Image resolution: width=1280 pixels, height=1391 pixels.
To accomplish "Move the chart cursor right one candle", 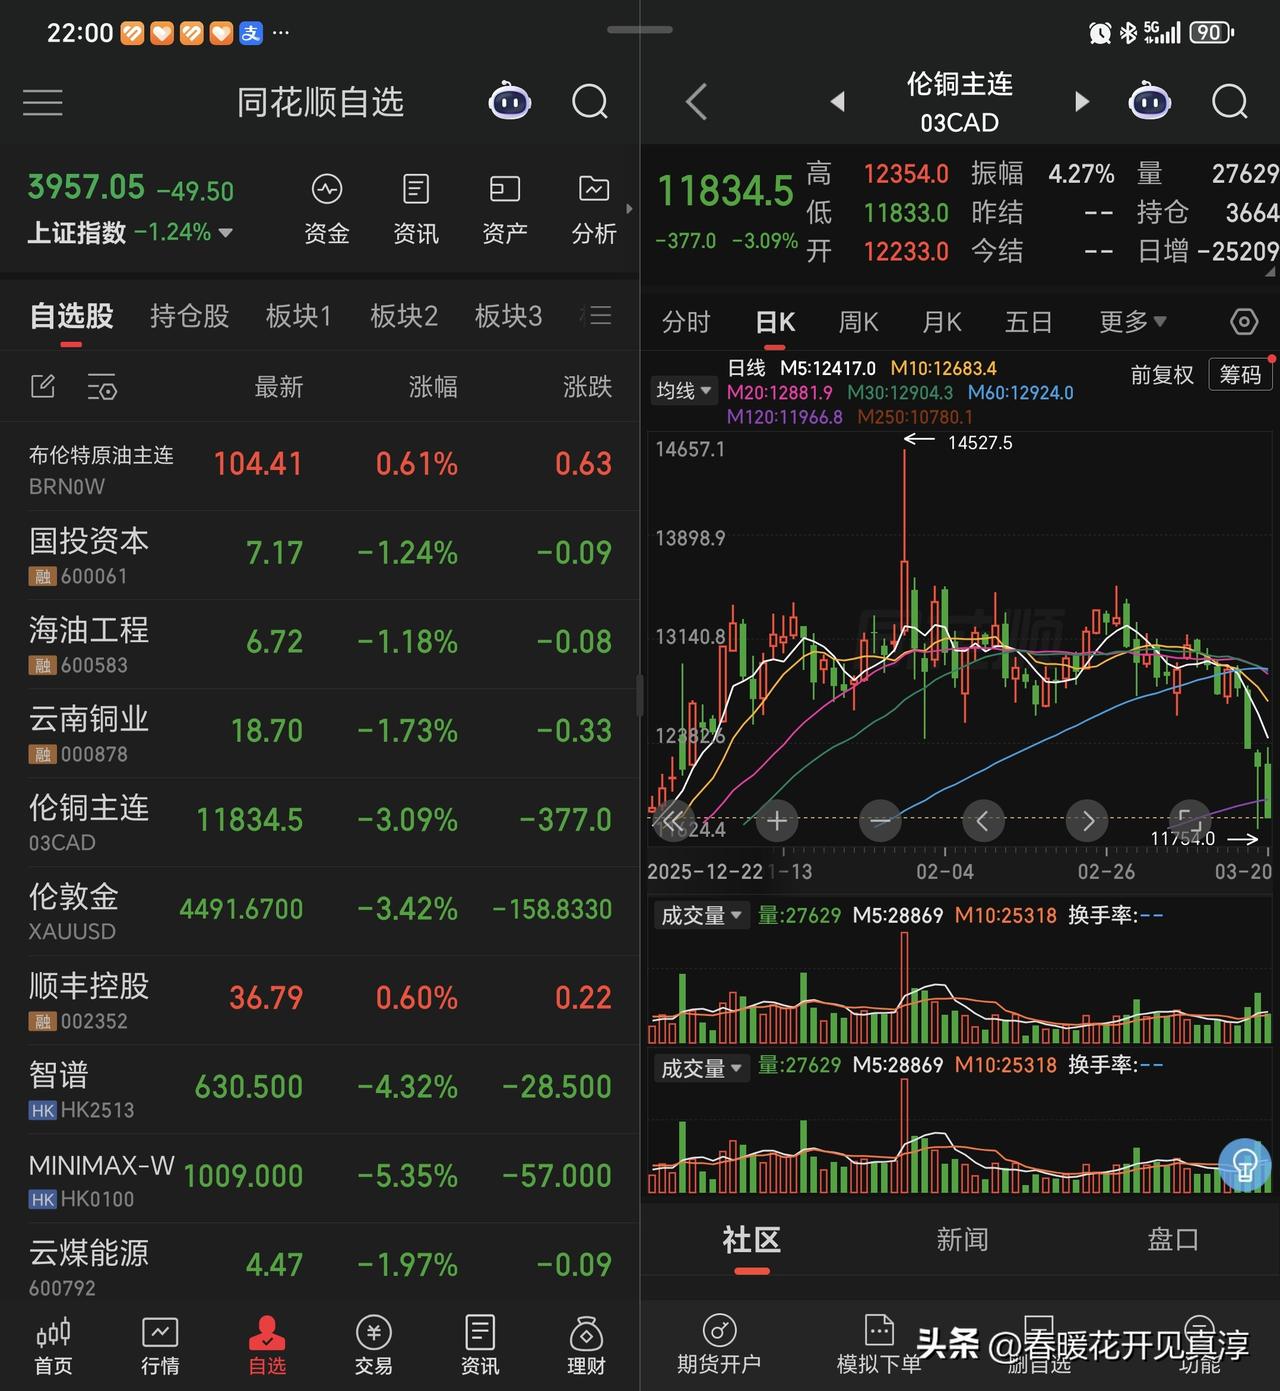I will [1087, 821].
